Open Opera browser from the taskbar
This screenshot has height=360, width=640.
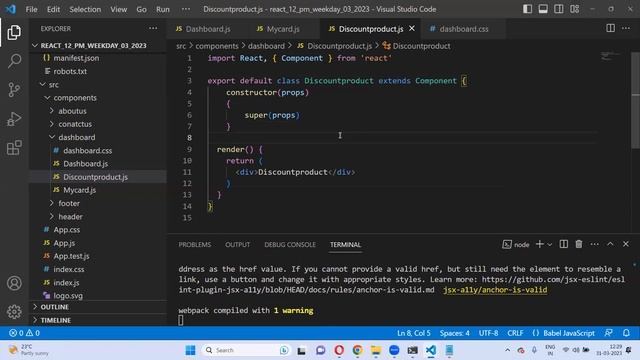(x=339, y=350)
